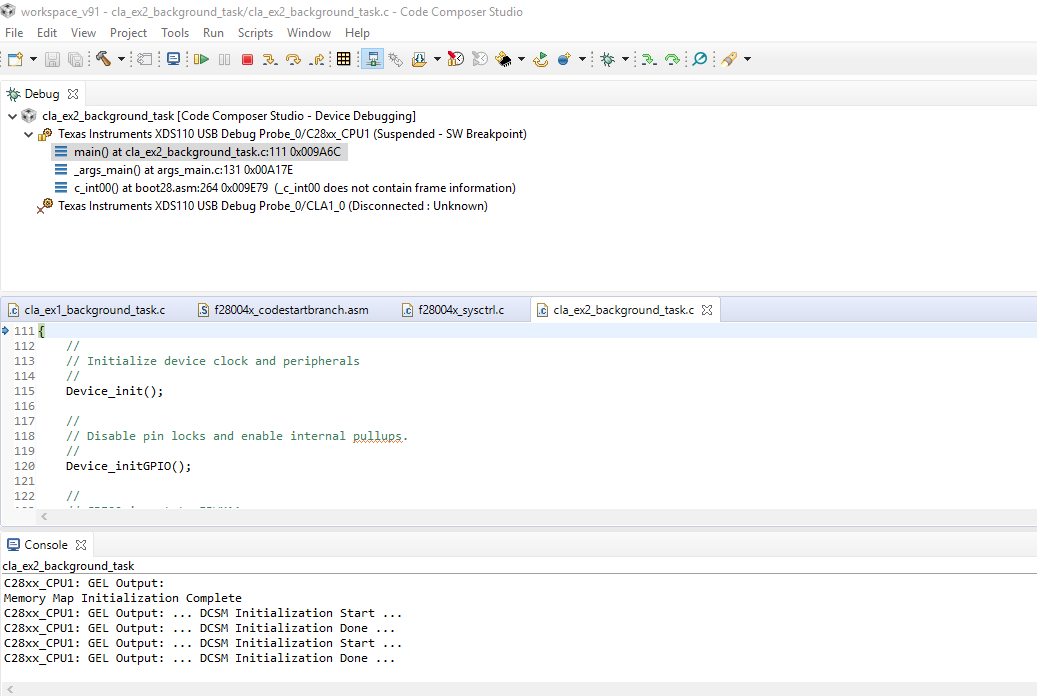Click the Step Return arrow icon
This screenshot has width=1037, height=696.
(x=318, y=59)
